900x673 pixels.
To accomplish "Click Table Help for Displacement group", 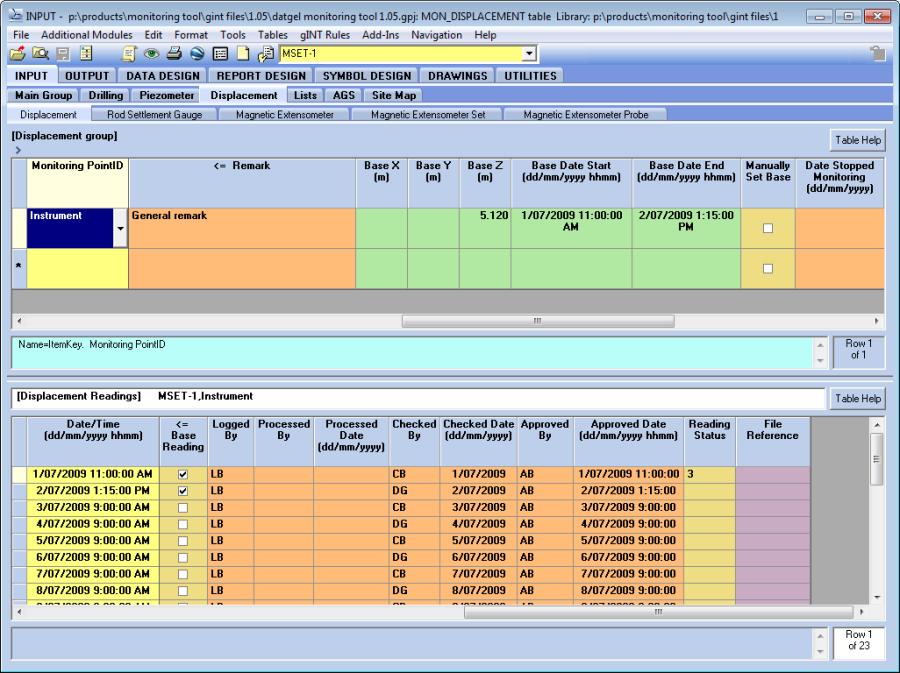I will tap(857, 140).
